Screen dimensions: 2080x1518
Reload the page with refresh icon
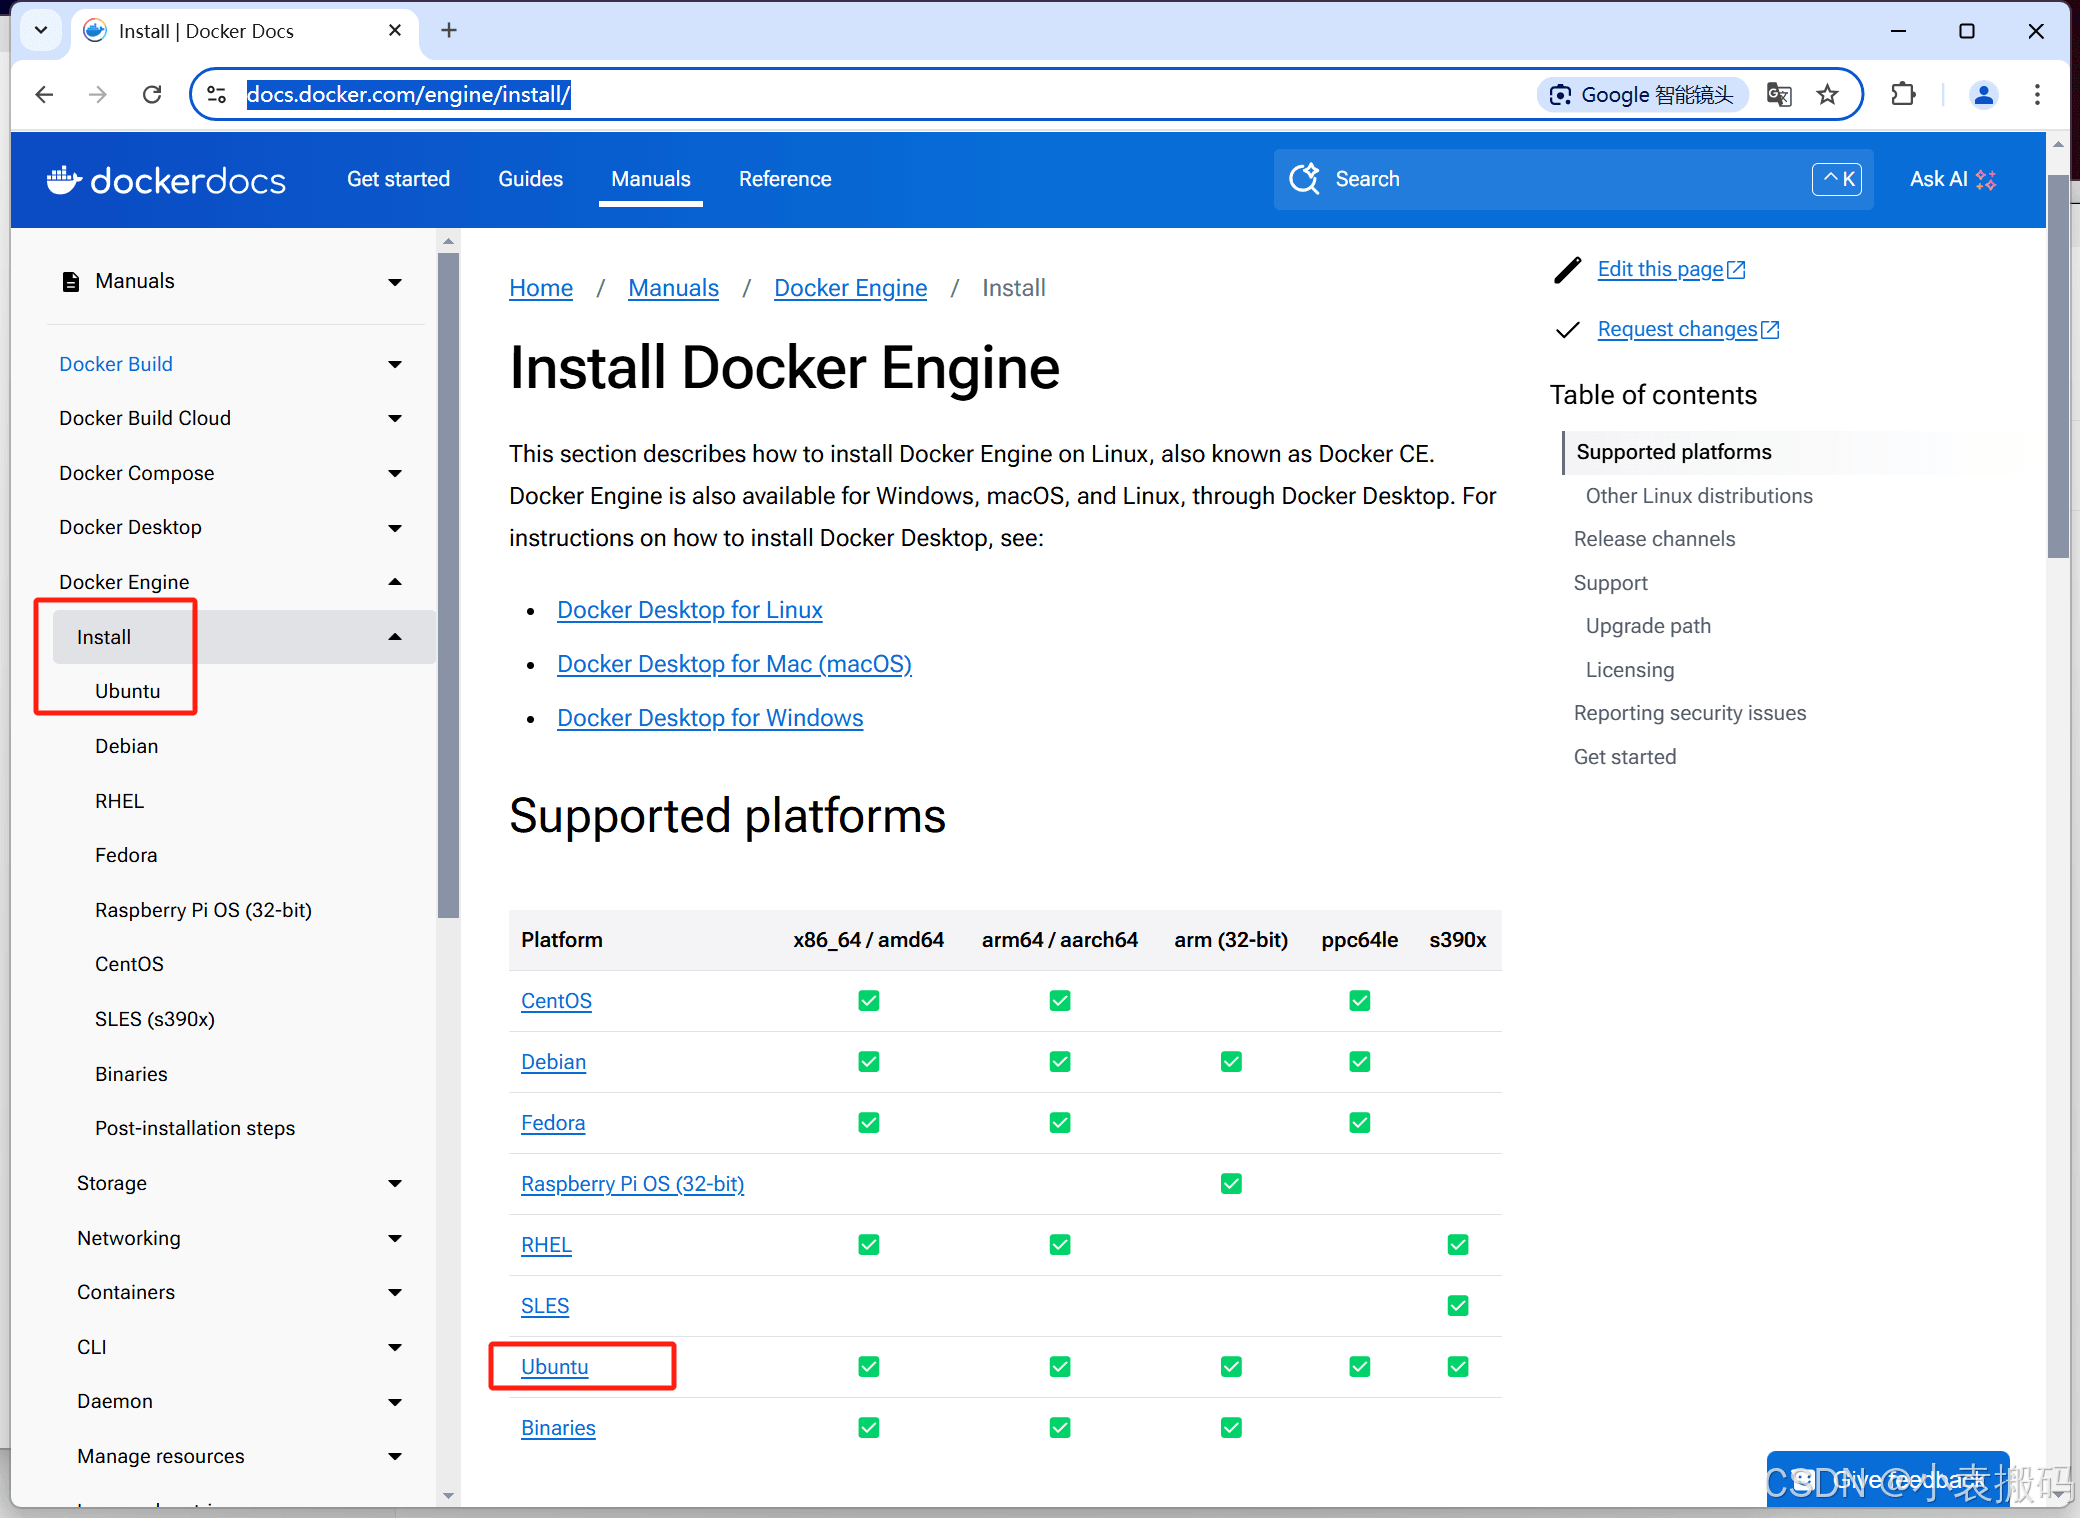tap(152, 95)
